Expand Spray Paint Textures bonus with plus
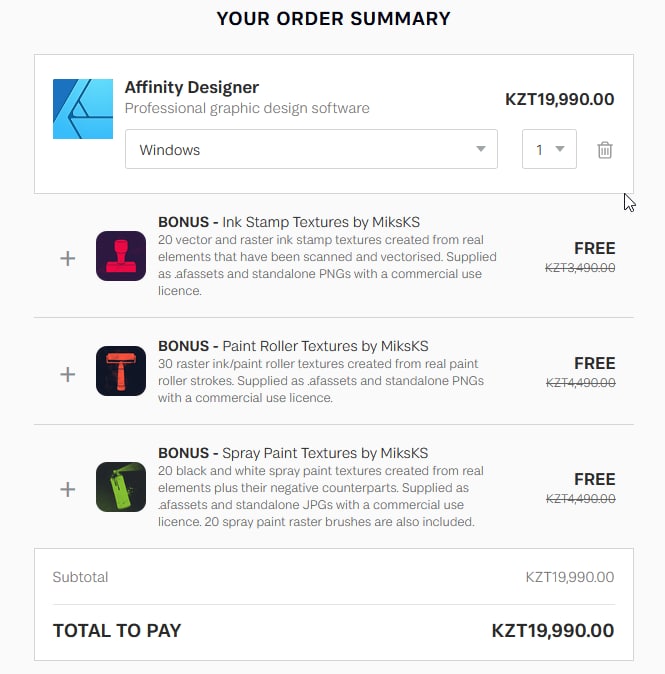The image size is (665, 674). point(68,489)
